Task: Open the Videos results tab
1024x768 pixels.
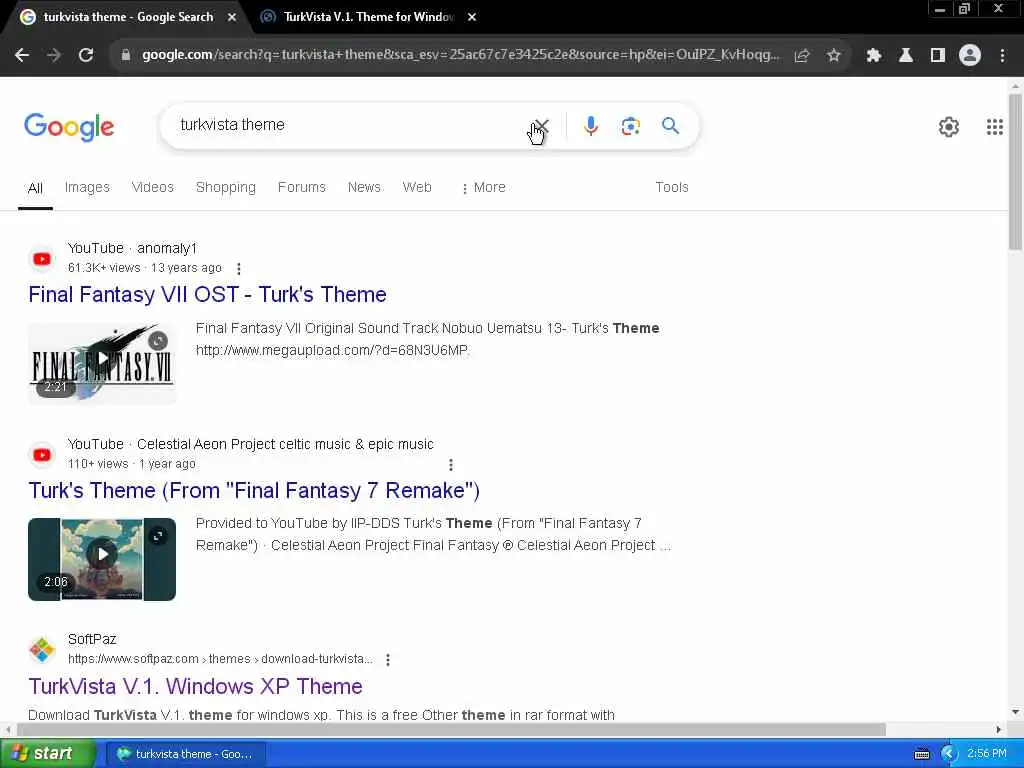Action: 152,187
